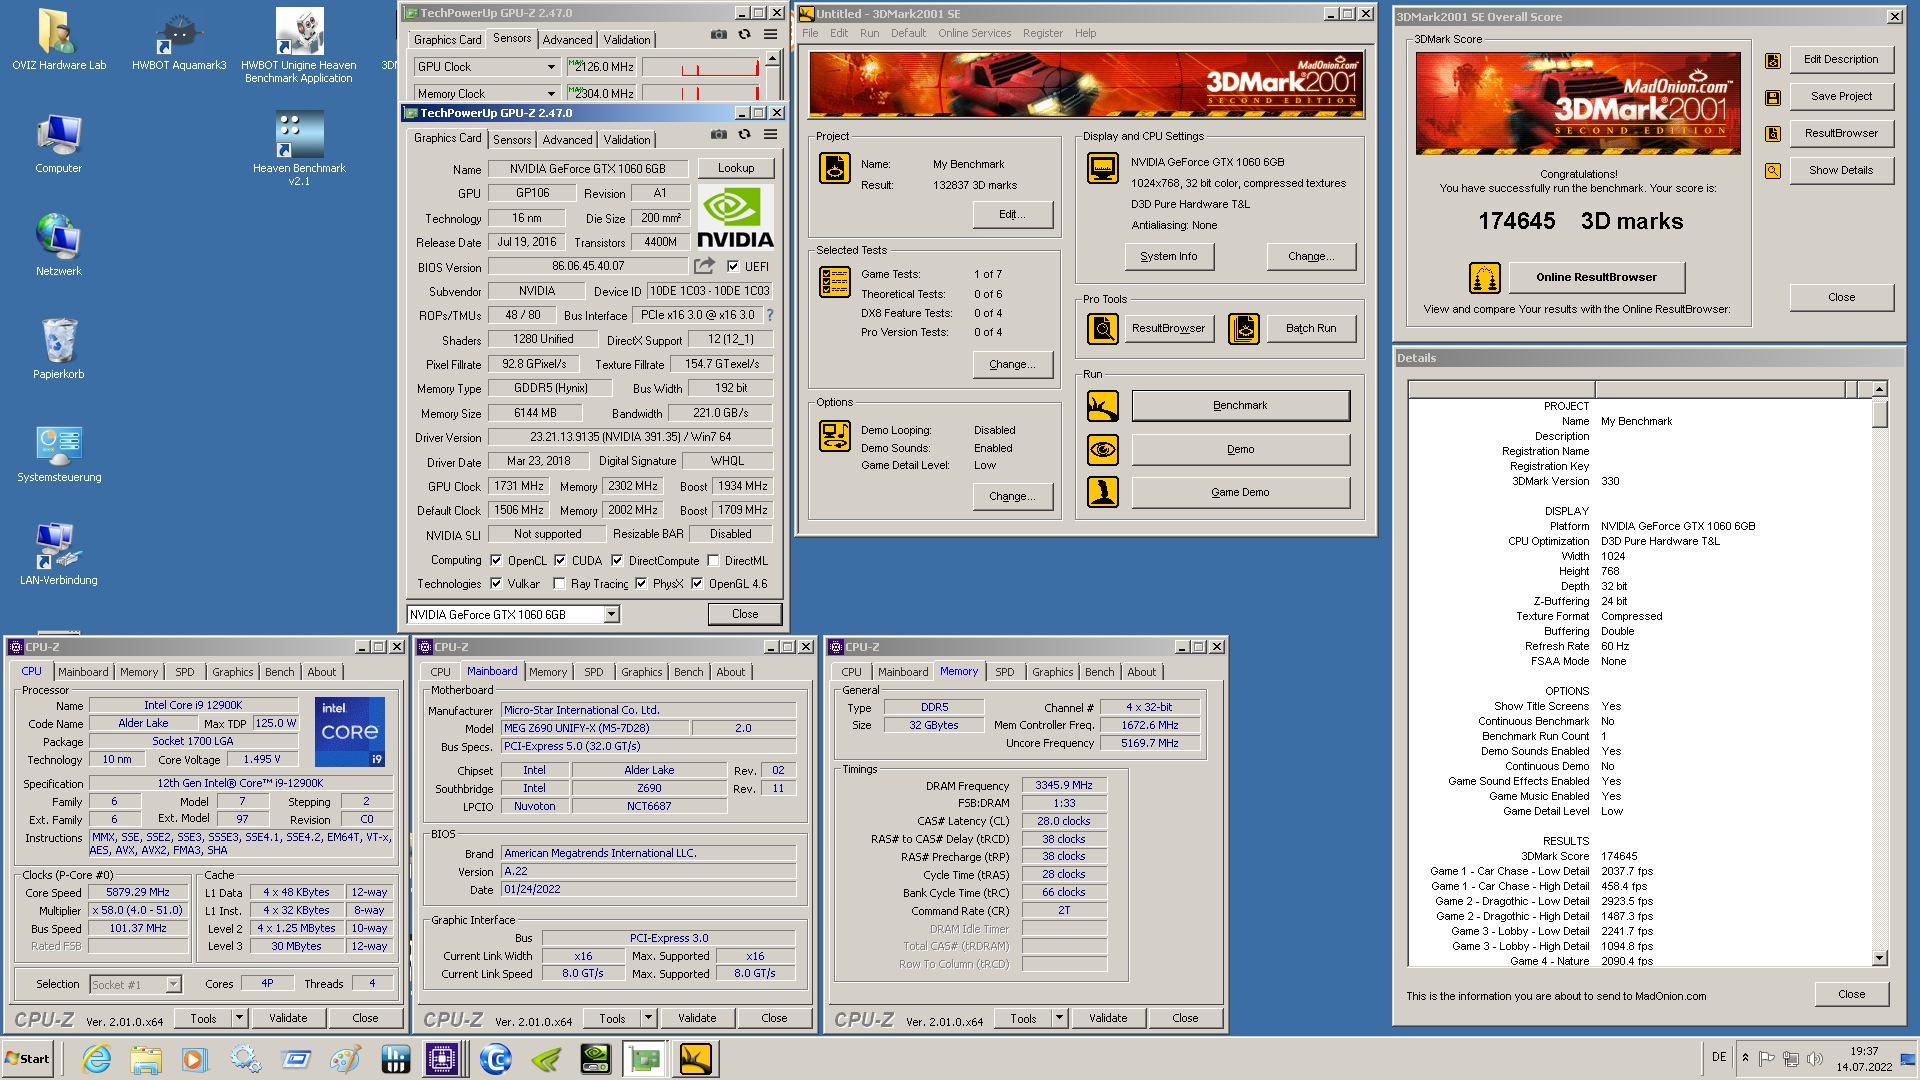Open Netzwerk desktop icon

pyautogui.click(x=59, y=245)
